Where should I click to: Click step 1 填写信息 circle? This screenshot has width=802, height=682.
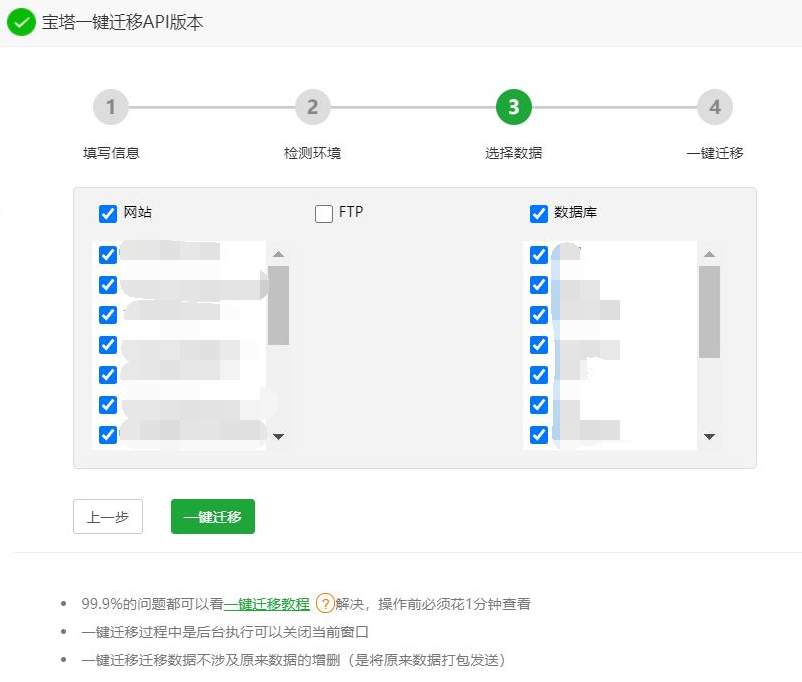[x=110, y=107]
